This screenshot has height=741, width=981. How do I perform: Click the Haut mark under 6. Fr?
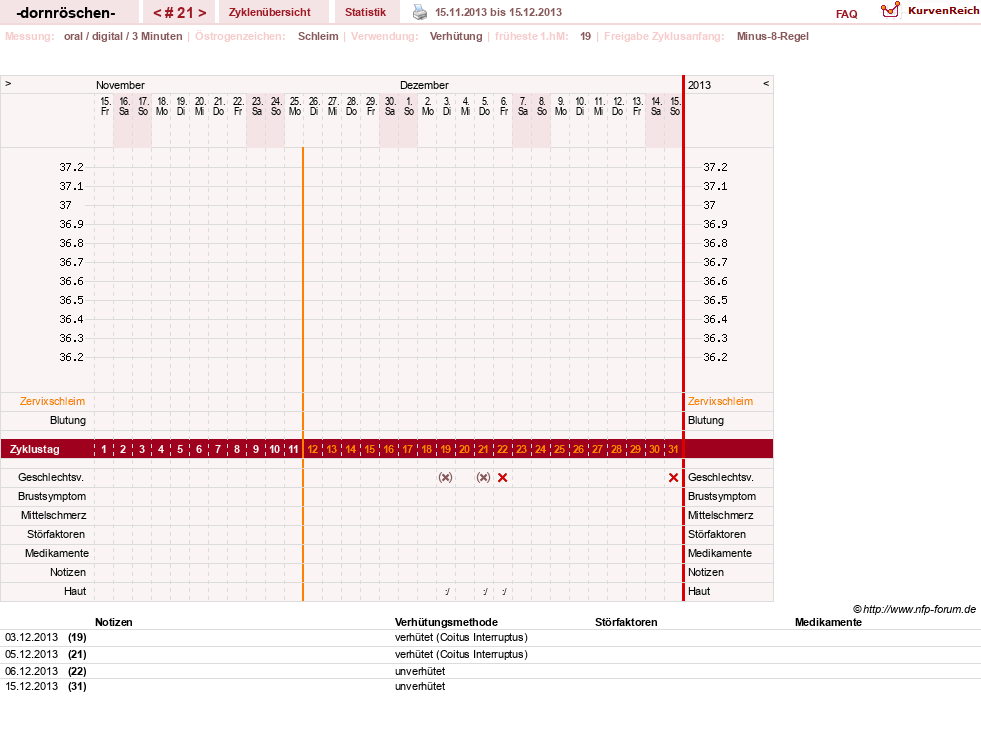[x=504, y=591]
